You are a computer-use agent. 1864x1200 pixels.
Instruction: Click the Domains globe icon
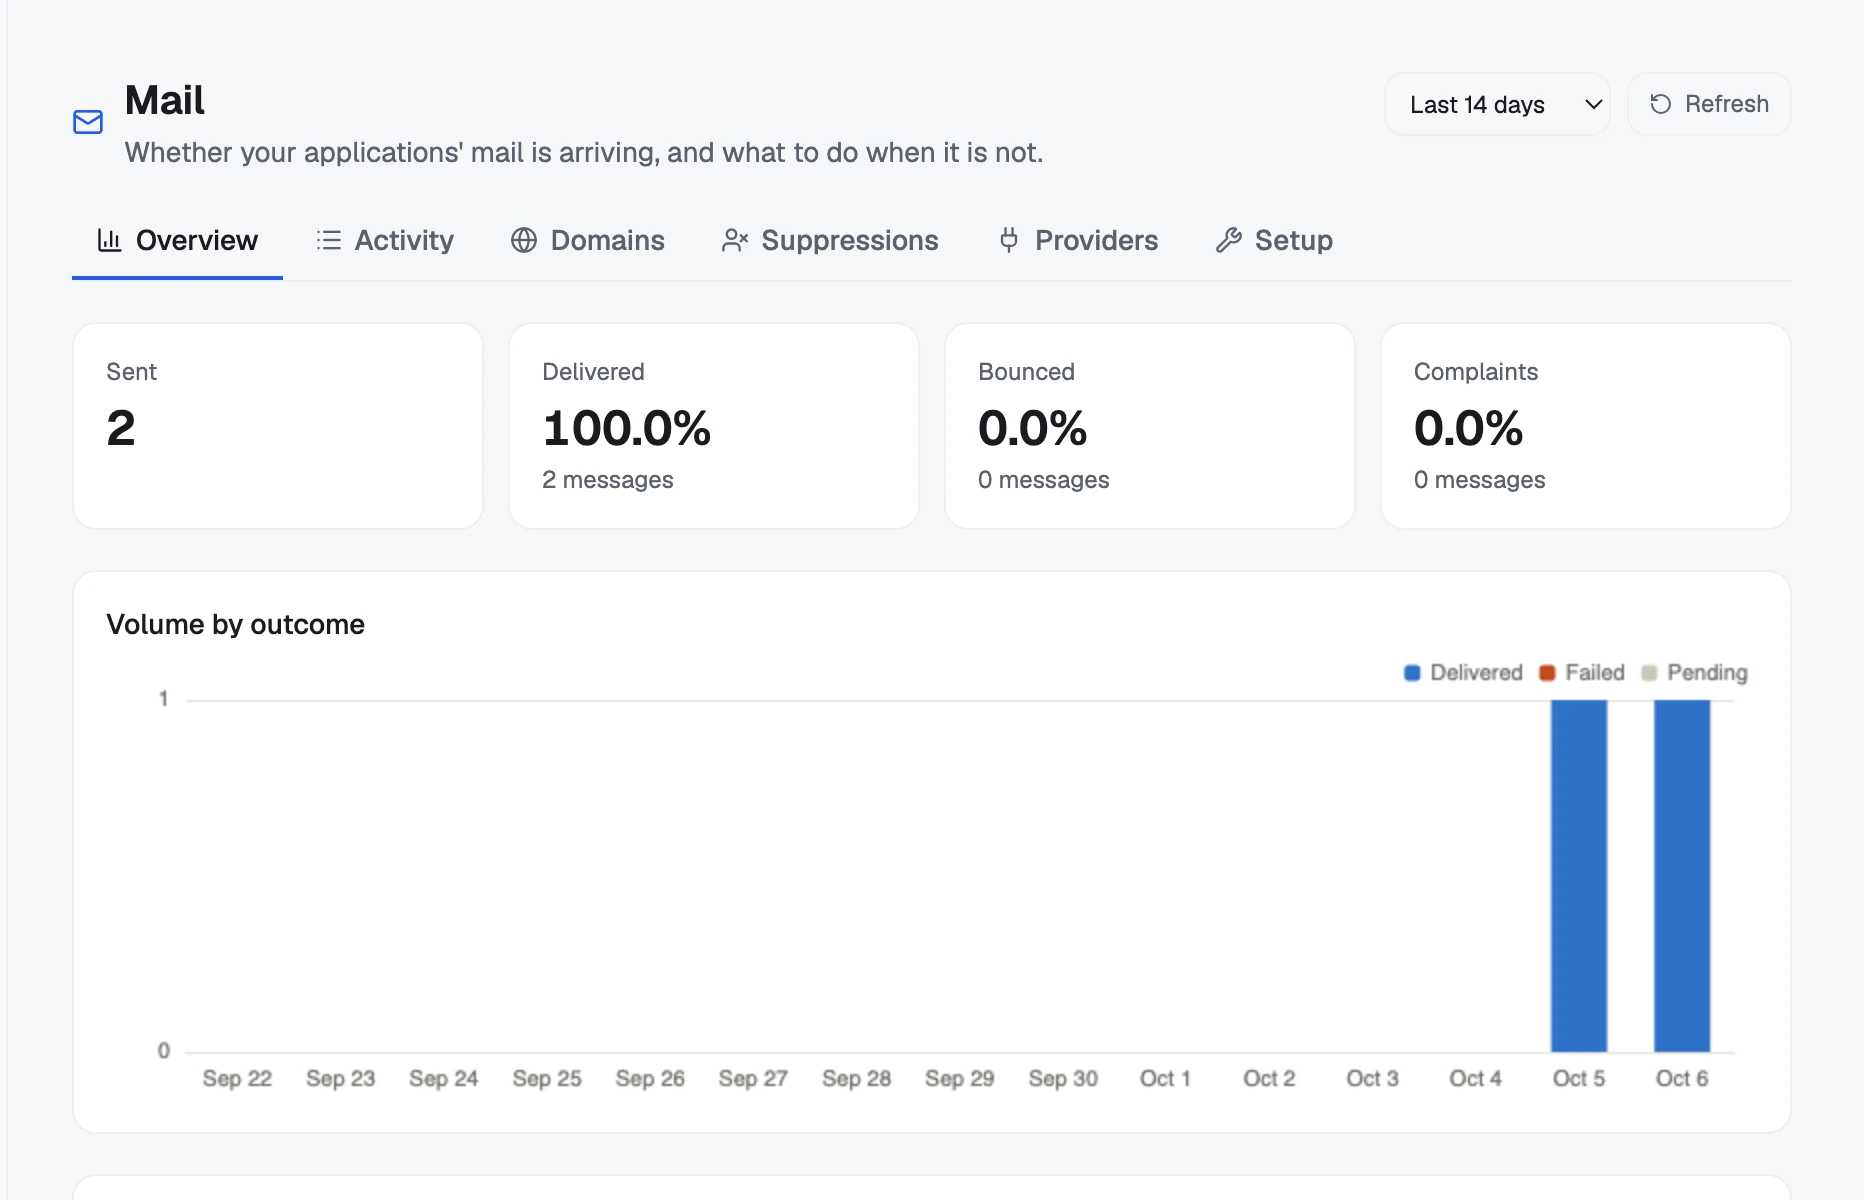524,240
